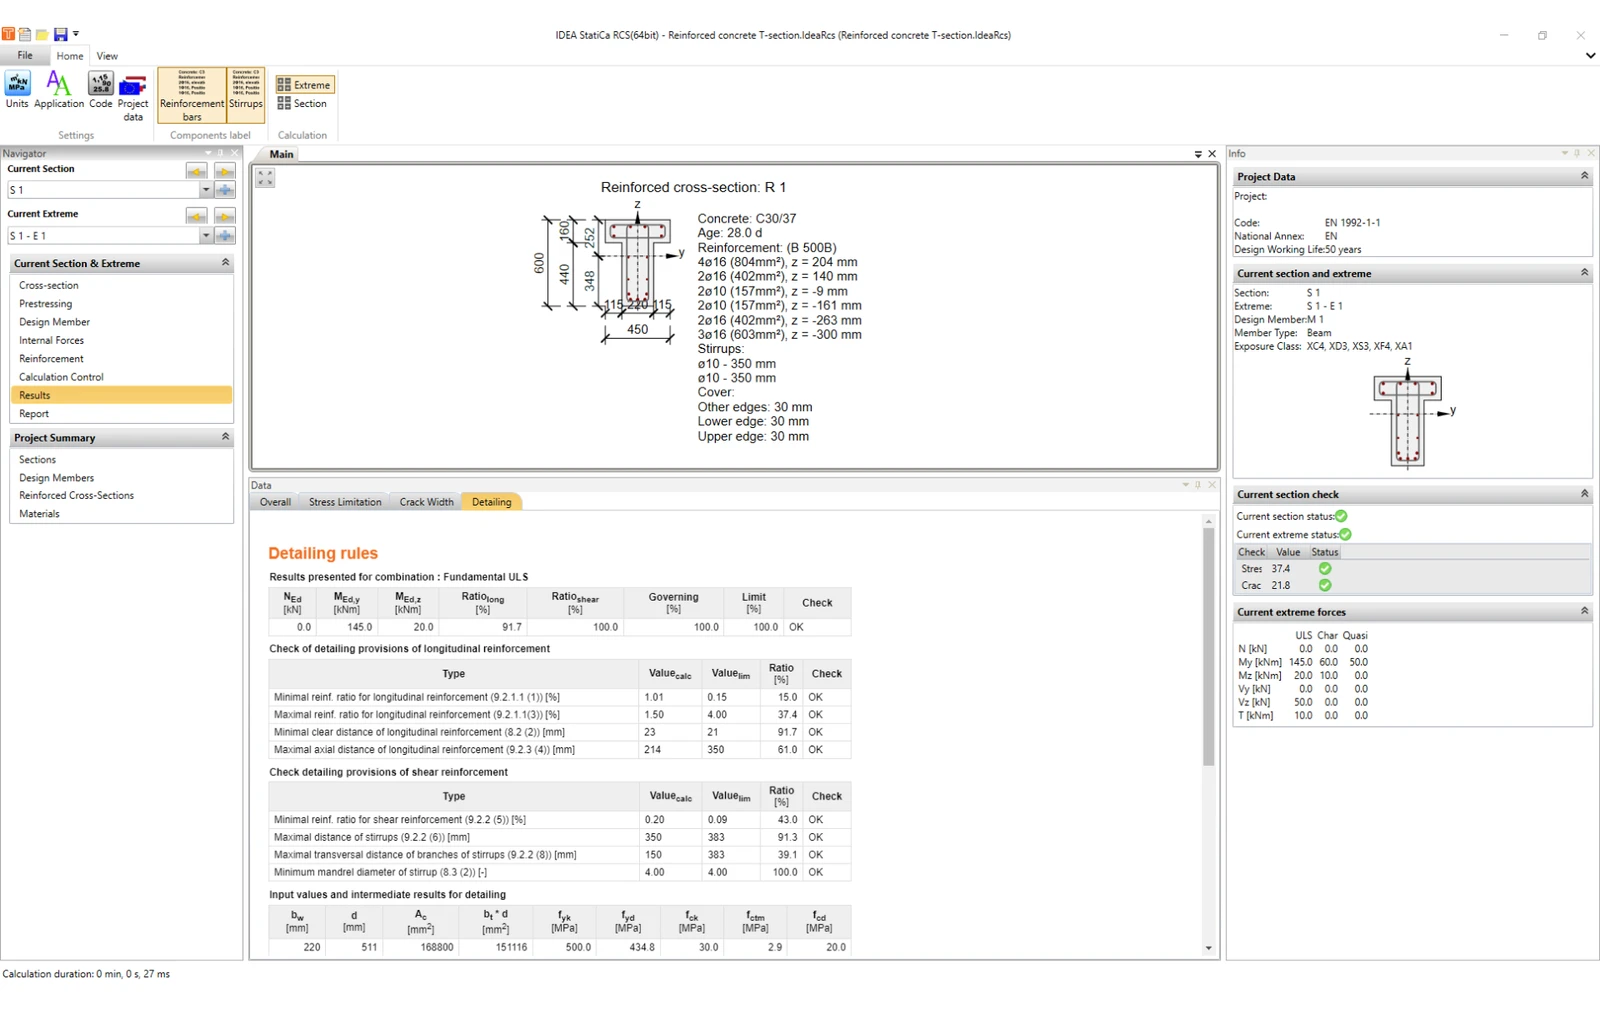This screenshot has width=1600, height=1011.
Task: Toggle Stirrups components label
Action: [x=246, y=96]
